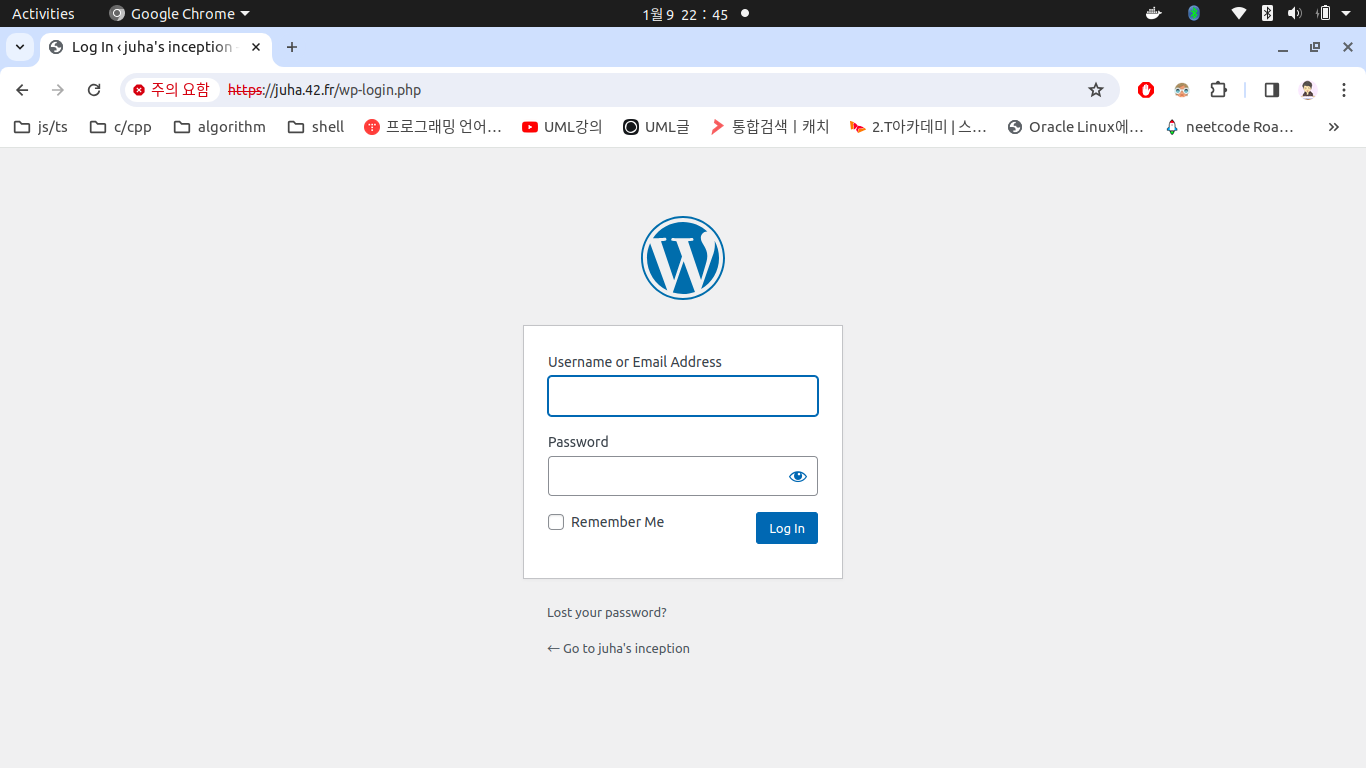Open the Wi-Fi status icon
Image resolution: width=1366 pixels, height=768 pixels.
click(1239, 13)
